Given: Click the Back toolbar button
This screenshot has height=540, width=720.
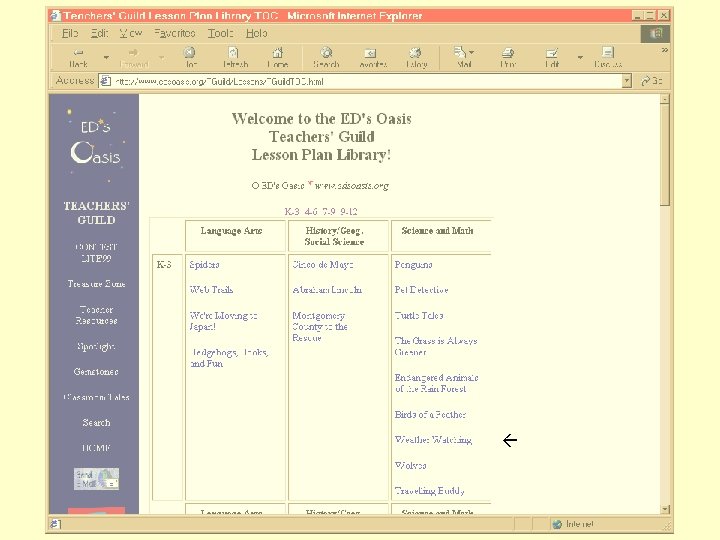Looking at the screenshot, I should click(x=78, y=57).
